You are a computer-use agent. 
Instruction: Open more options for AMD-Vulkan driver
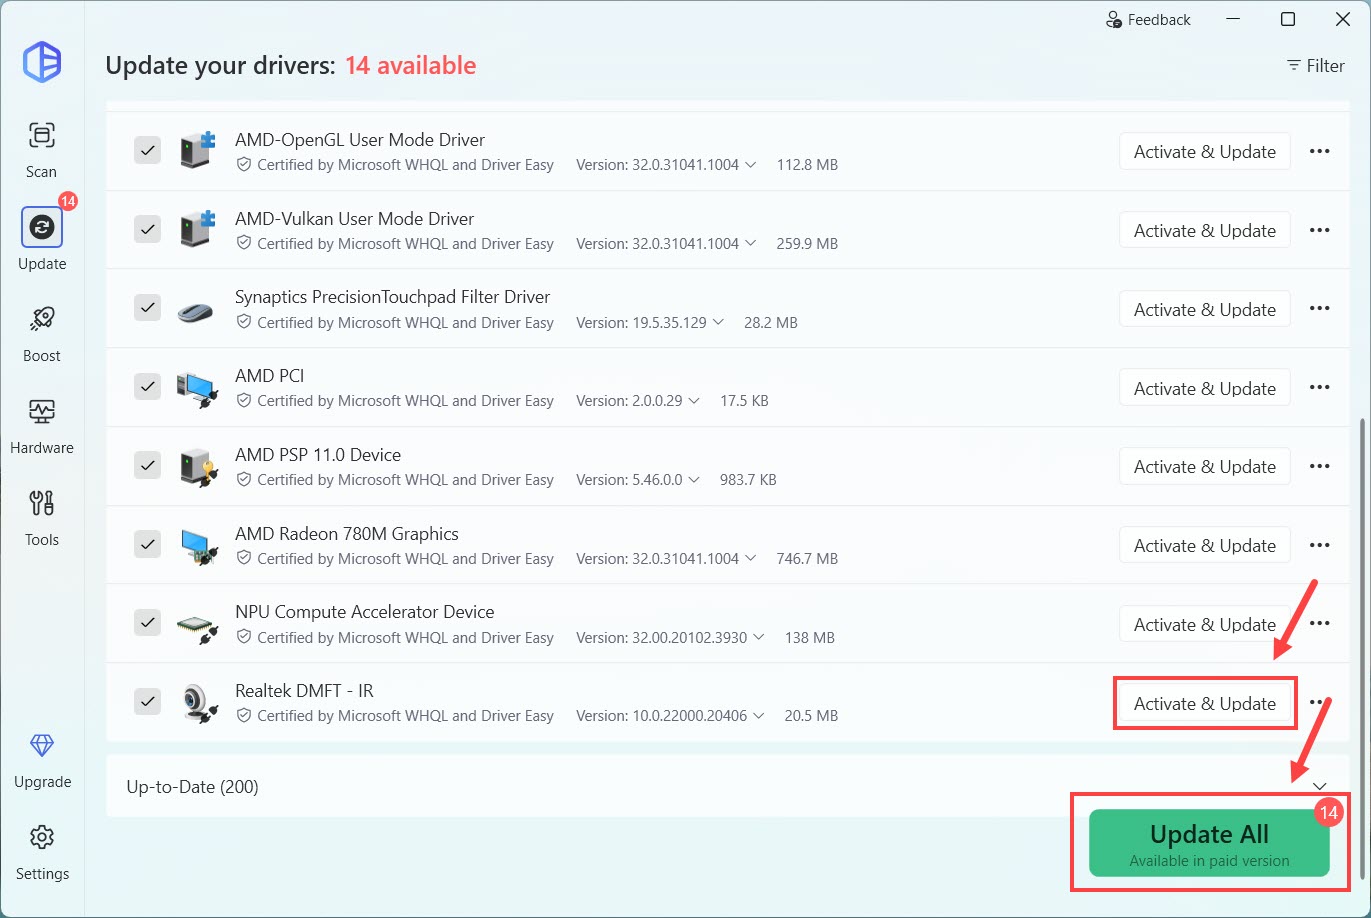pos(1320,230)
